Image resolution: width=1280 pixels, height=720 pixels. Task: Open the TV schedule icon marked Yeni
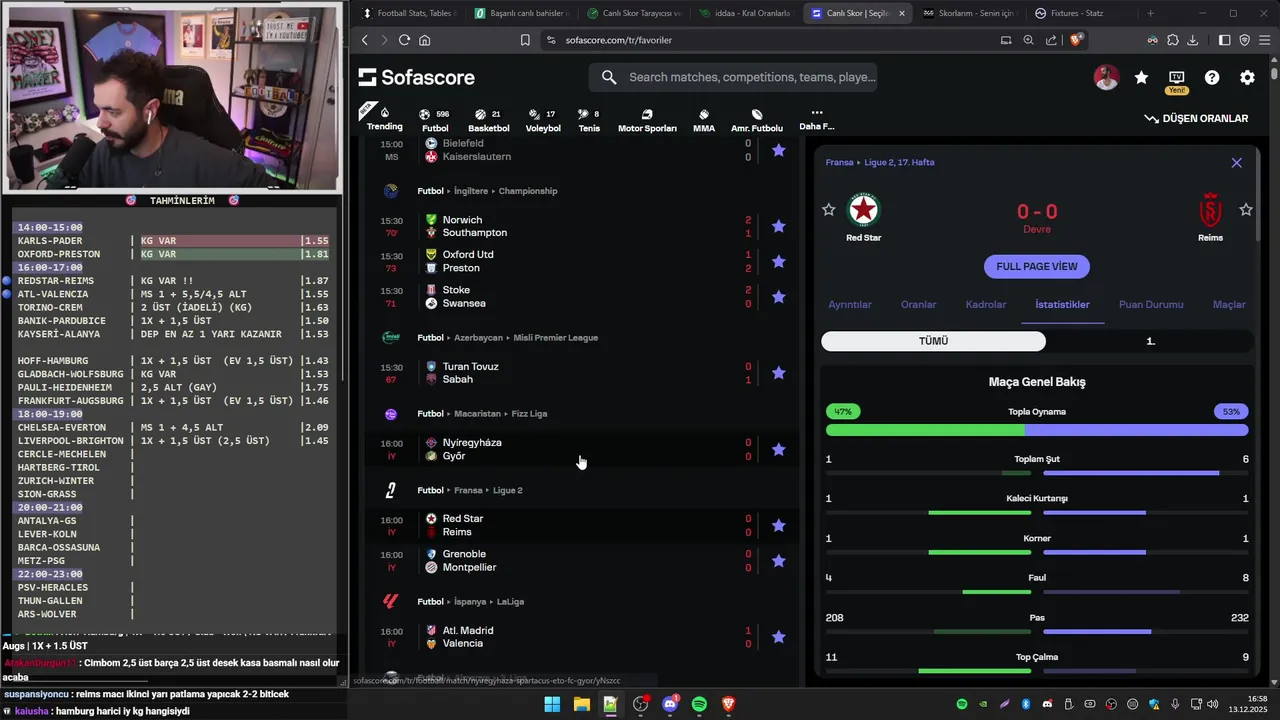pos(1176,81)
